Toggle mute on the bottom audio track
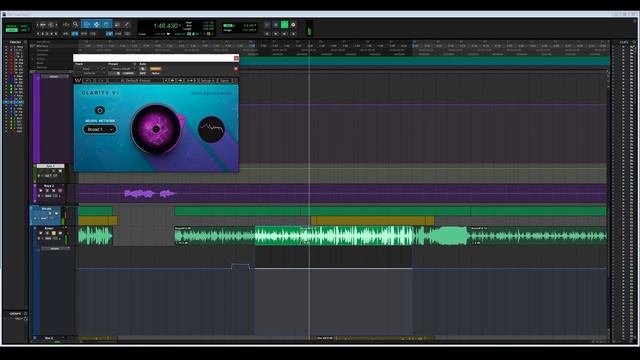 (60, 233)
